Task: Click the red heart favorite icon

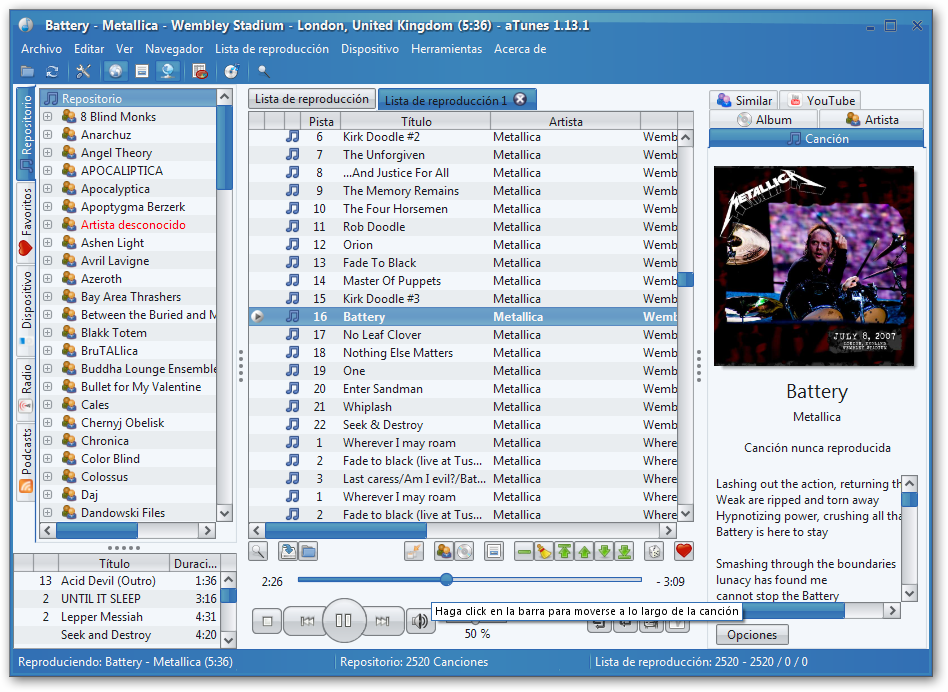Action: click(684, 551)
